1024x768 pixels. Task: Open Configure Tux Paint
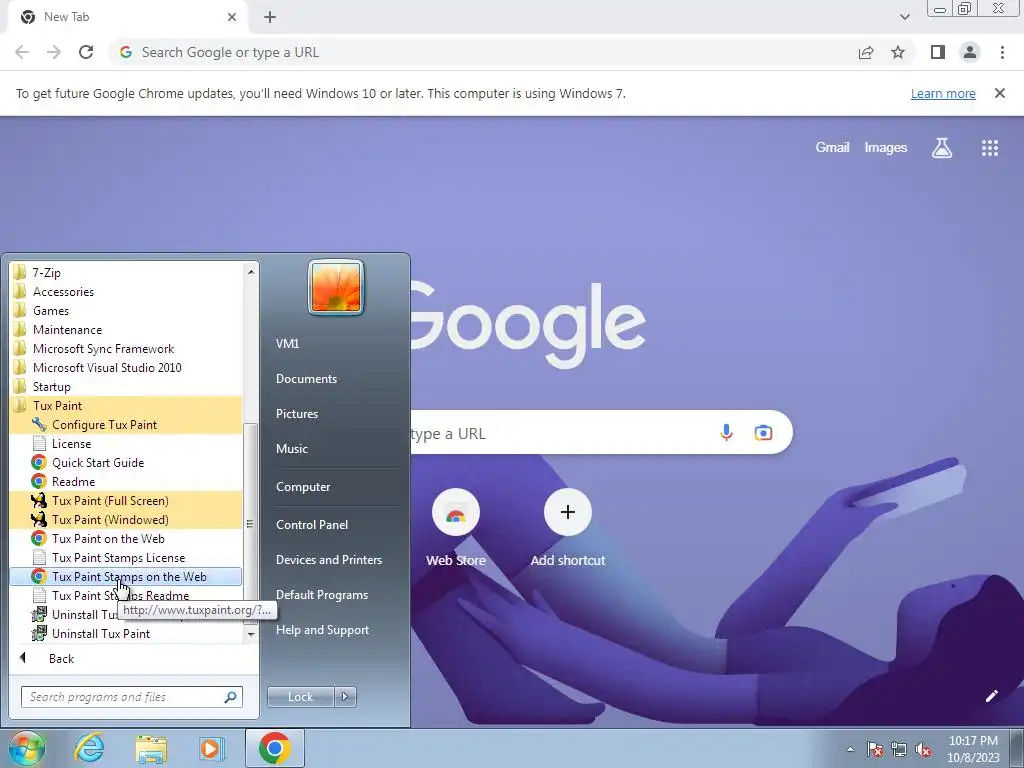tap(126, 424)
